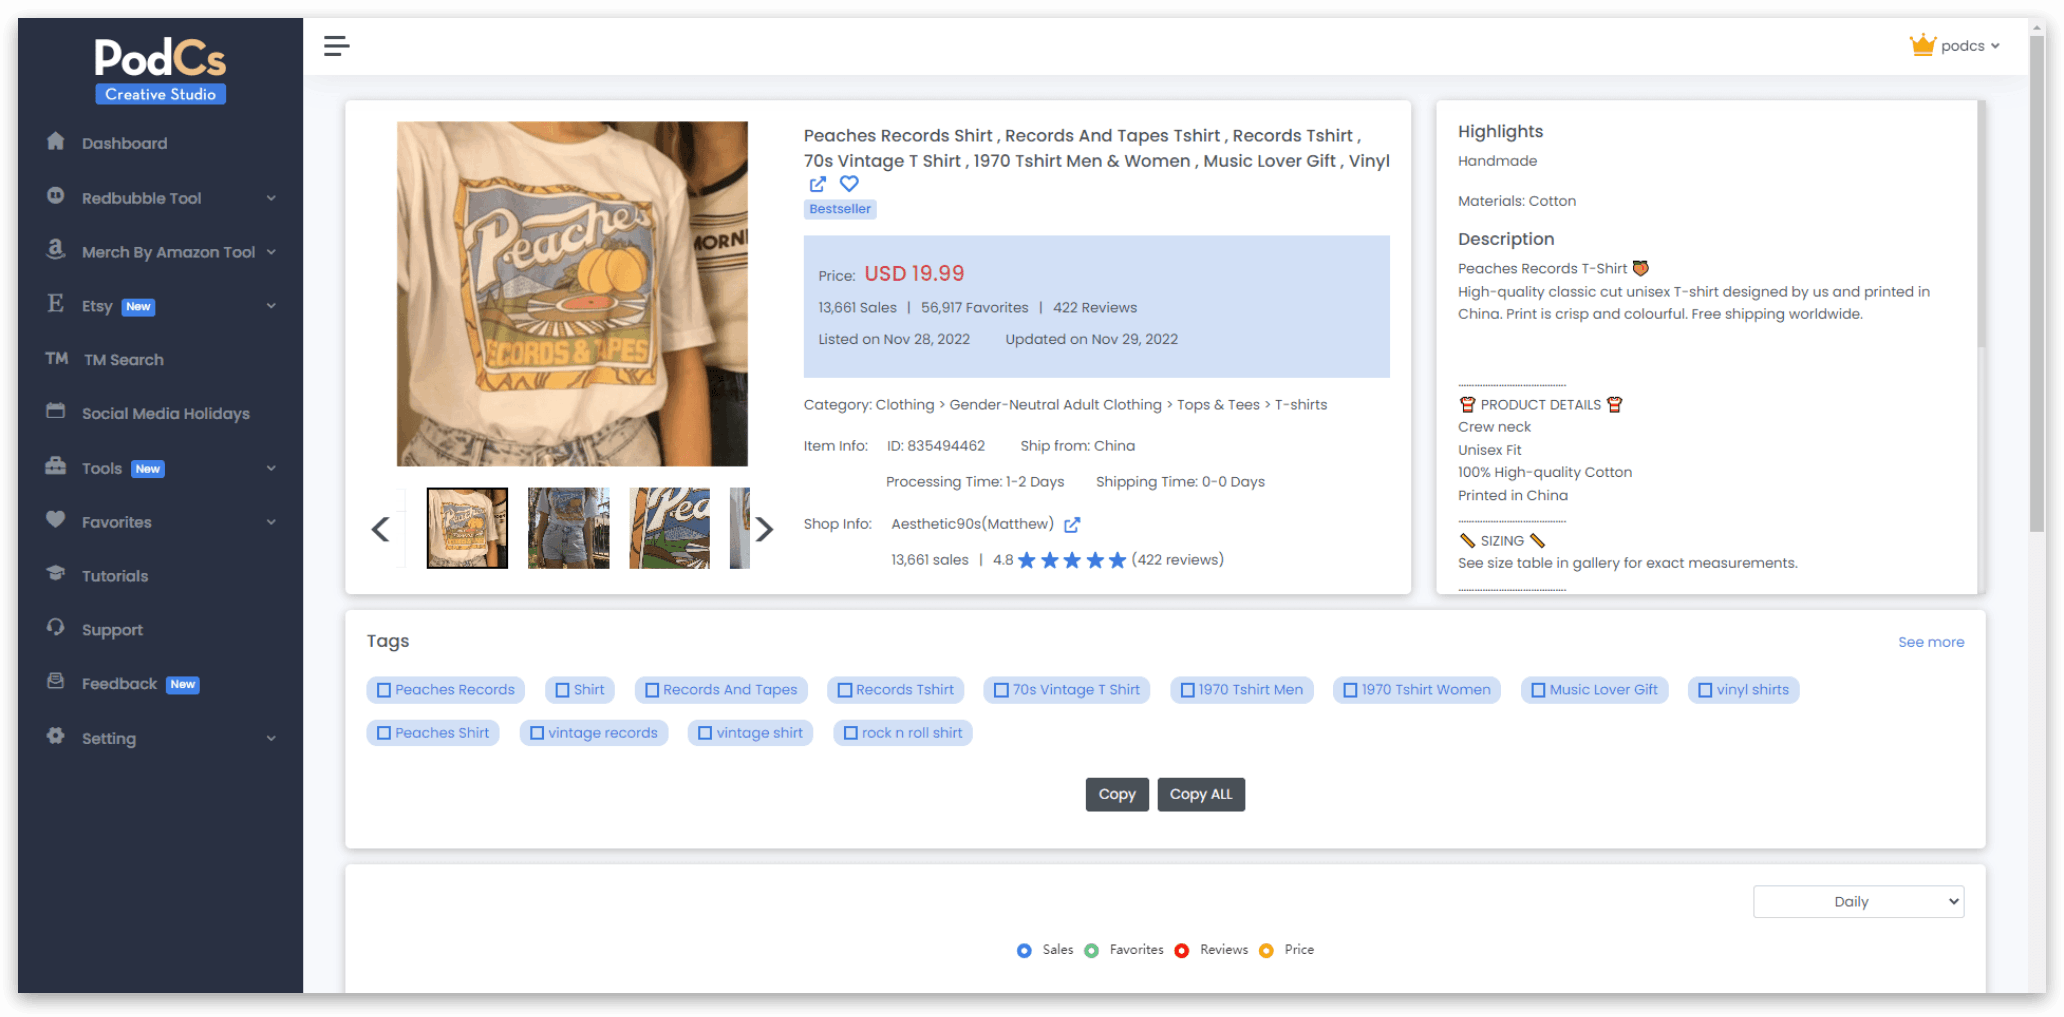2064x1017 pixels.
Task: Toggle the Favorites legend marker
Action: (x=1091, y=950)
